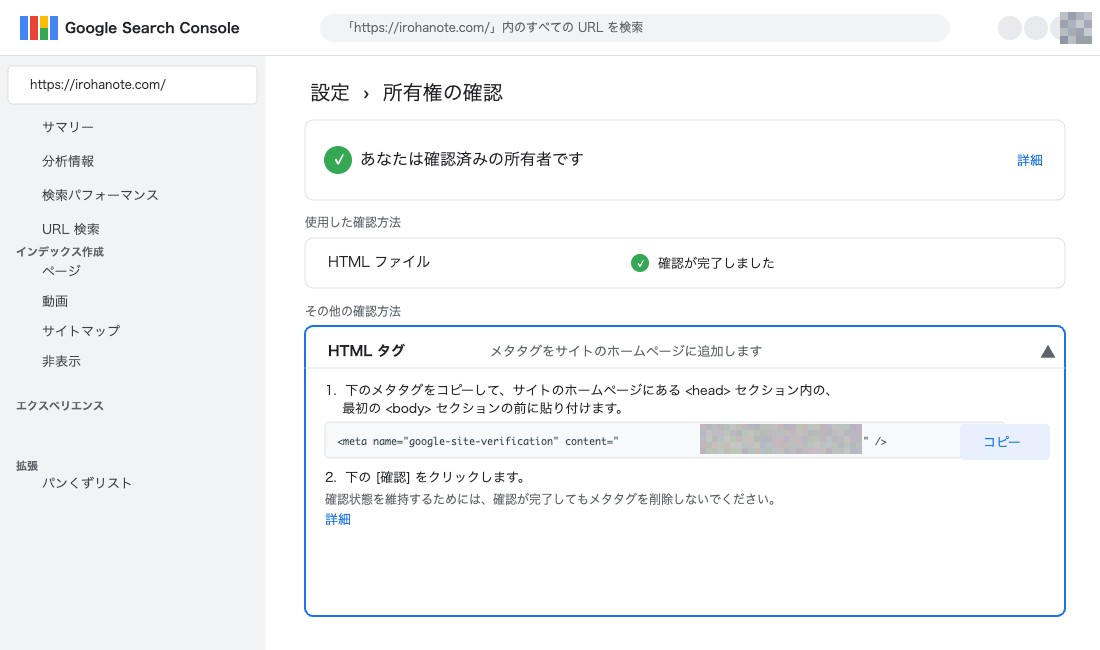Open the property selector showing irohanote.com

pos(132,85)
